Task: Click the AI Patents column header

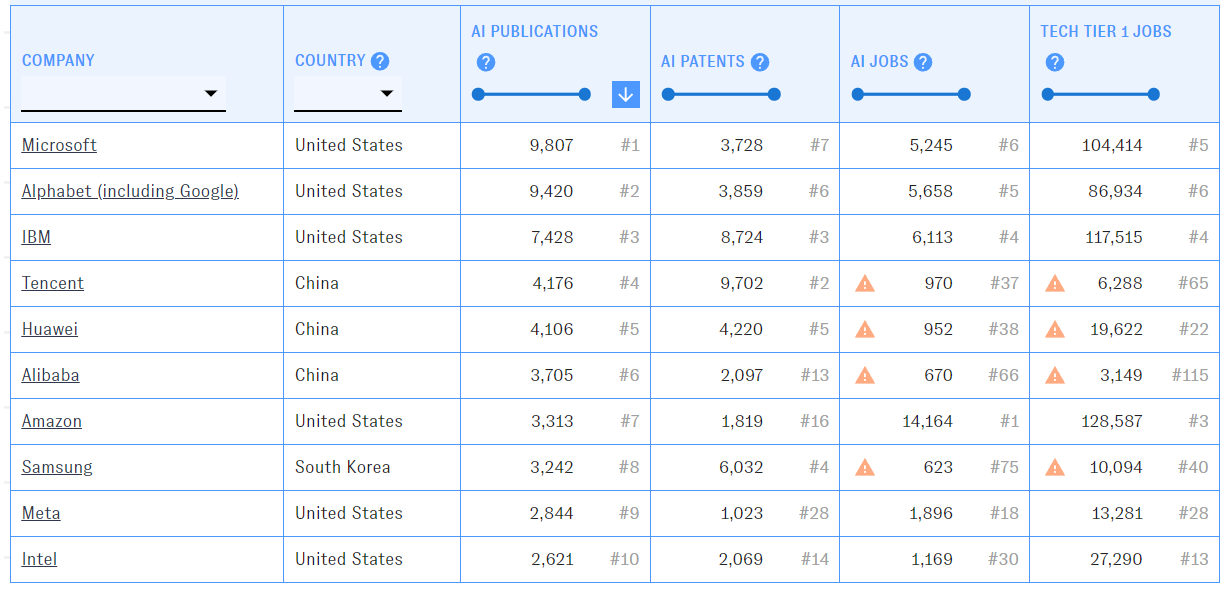Action: [x=702, y=62]
